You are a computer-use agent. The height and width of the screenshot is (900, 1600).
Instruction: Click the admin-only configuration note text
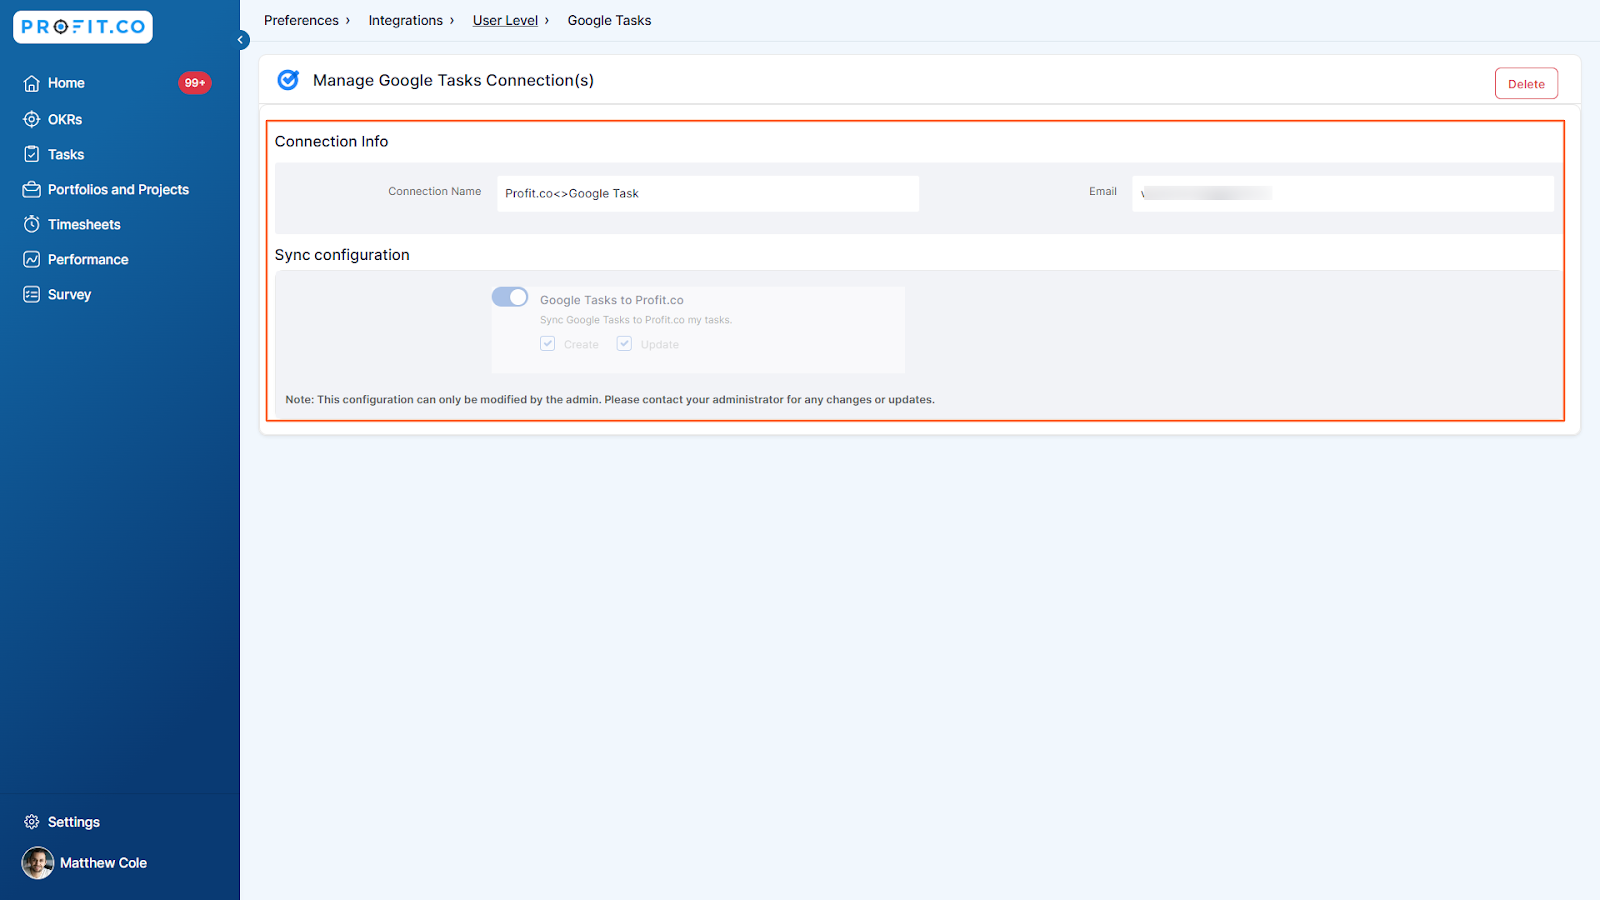(610, 399)
